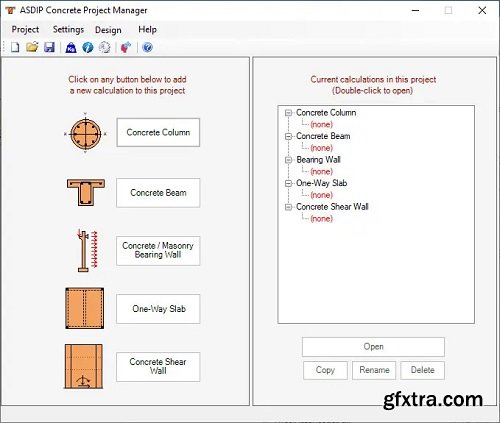Click the shear wall elevation icon
The width and height of the screenshot is (500, 423).
coord(84,366)
